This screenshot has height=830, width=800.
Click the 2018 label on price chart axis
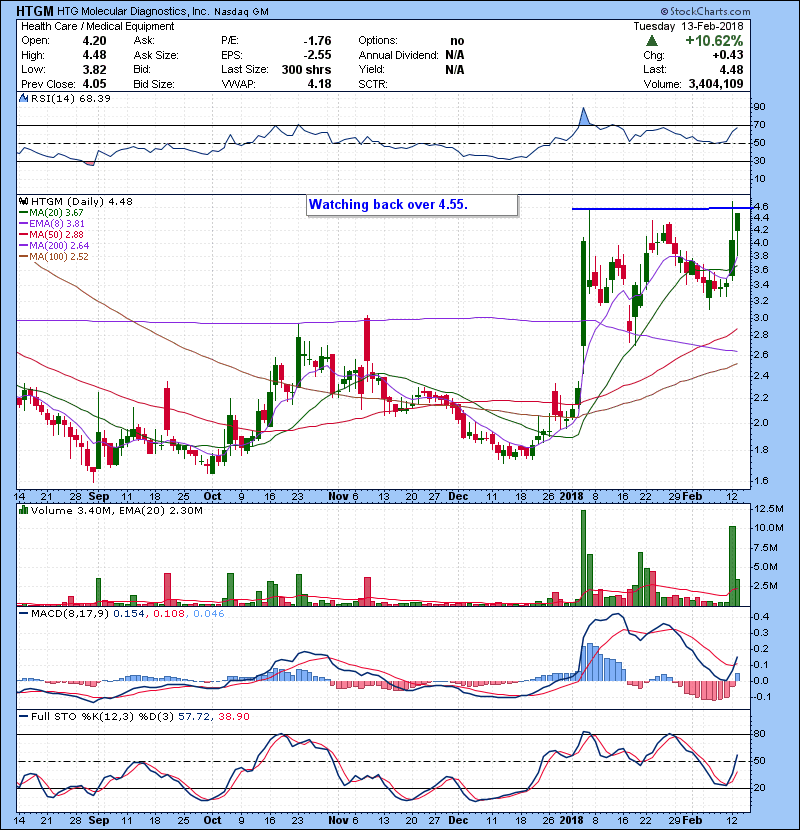571,496
